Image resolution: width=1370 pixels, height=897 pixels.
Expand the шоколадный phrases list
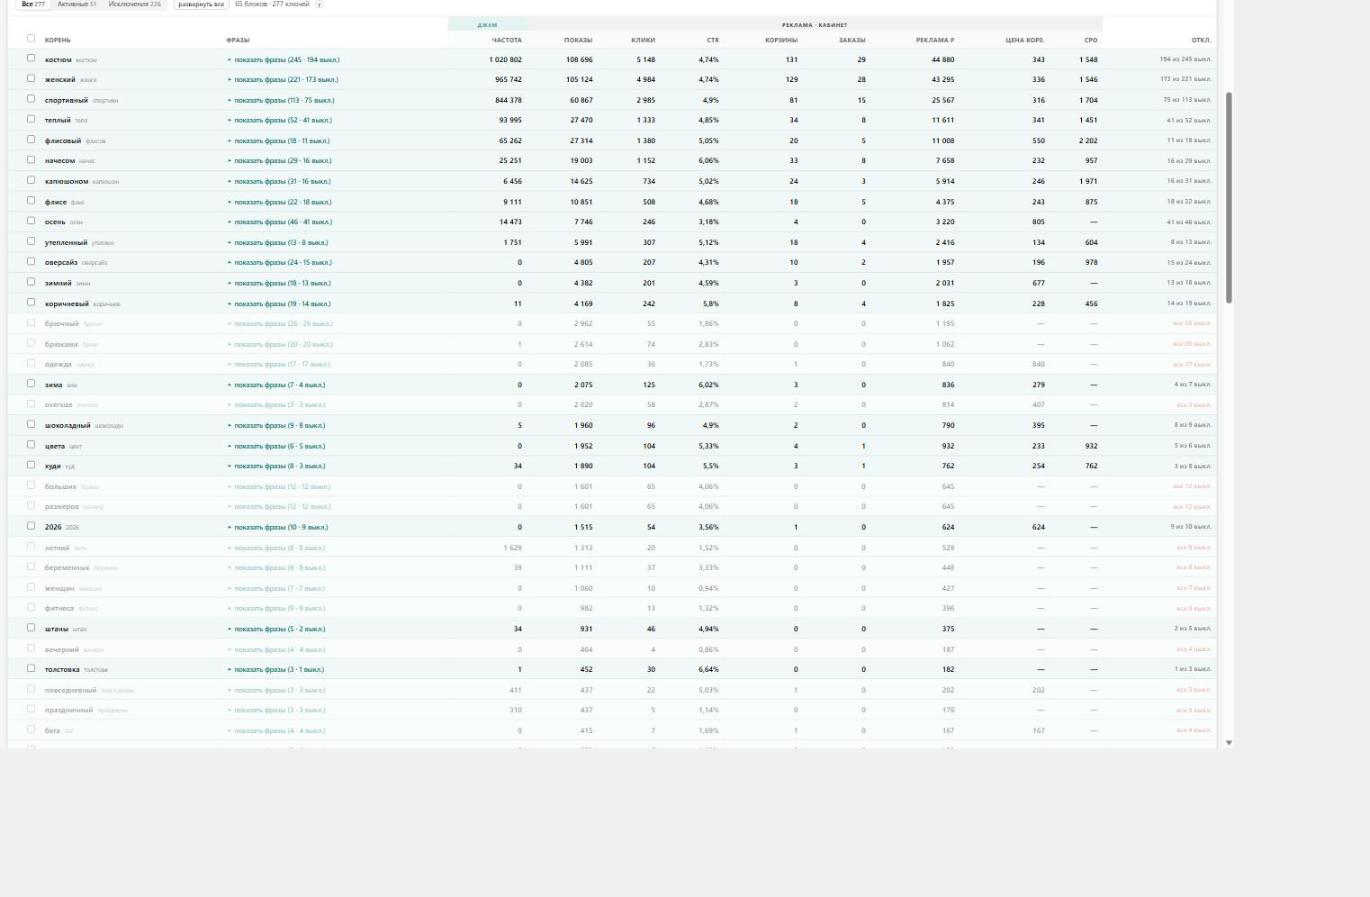(277, 425)
